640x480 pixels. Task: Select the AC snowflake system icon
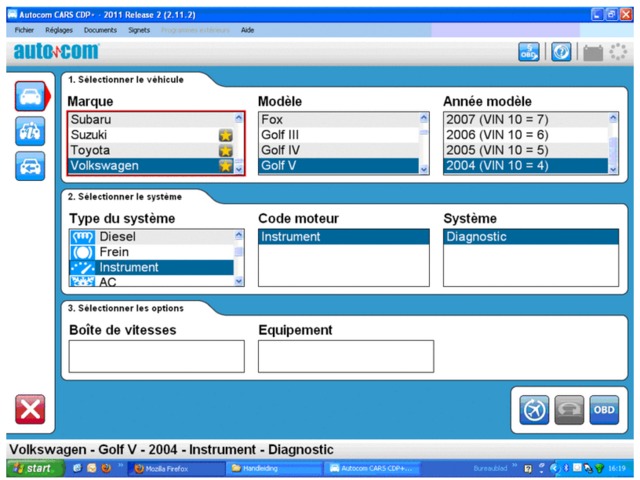[x=83, y=281]
